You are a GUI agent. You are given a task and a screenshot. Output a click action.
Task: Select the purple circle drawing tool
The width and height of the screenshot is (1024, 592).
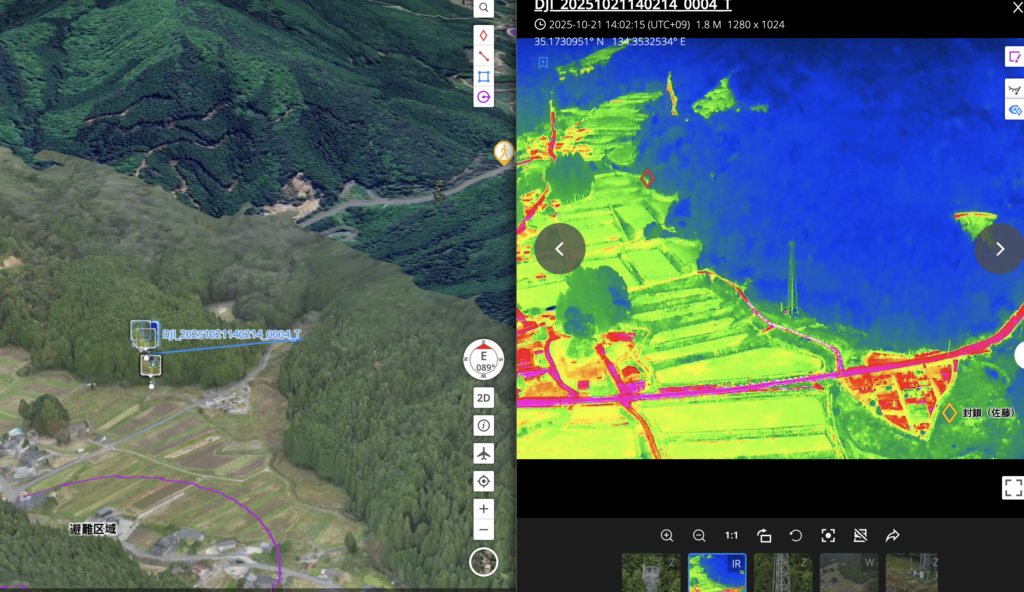[x=483, y=97]
